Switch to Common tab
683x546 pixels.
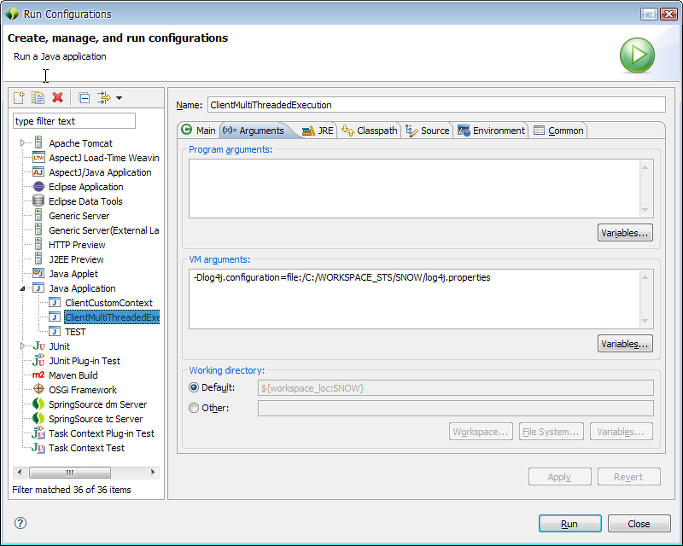pyautogui.click(x=558, y=130)
